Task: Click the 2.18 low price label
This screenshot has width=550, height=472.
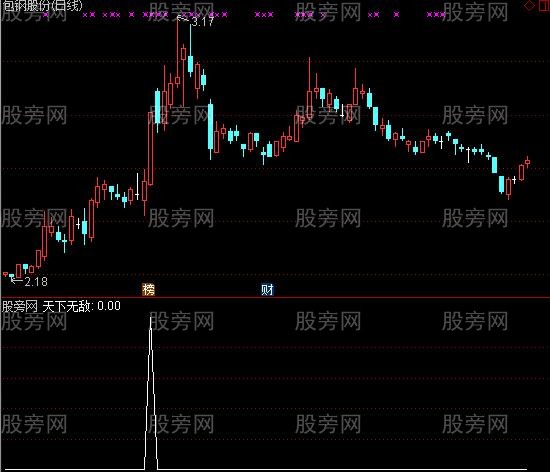Action: (x=36, y=282)
